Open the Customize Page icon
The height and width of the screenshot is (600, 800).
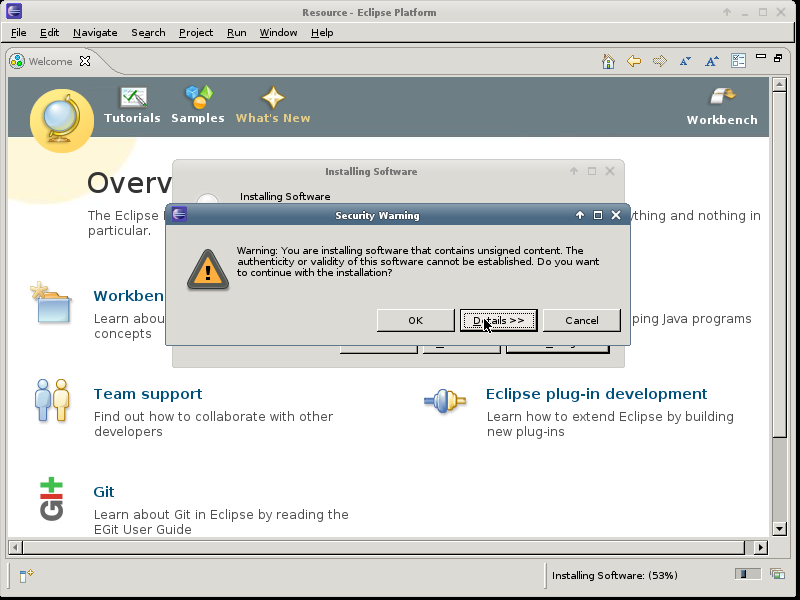coord(738,61)
